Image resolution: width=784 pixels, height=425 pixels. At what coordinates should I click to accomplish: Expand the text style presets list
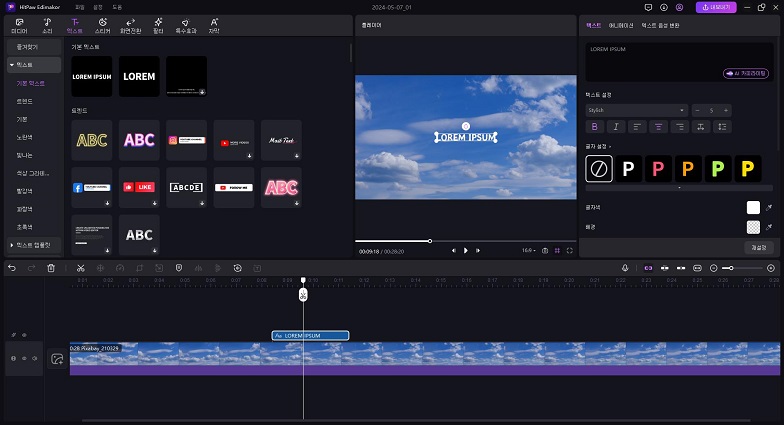click(x=678, y=187)
